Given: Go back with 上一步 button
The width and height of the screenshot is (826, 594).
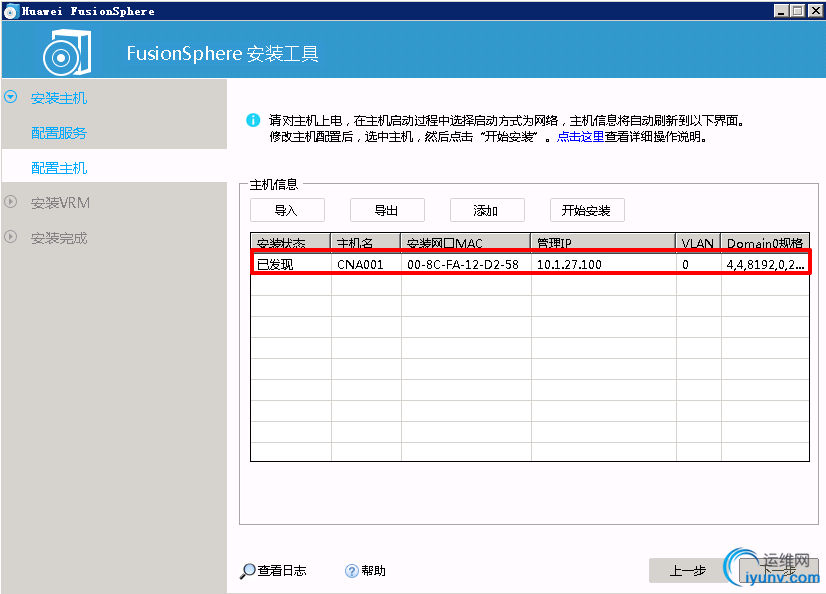Looking at the screenshot, I should tap(688, 571).
